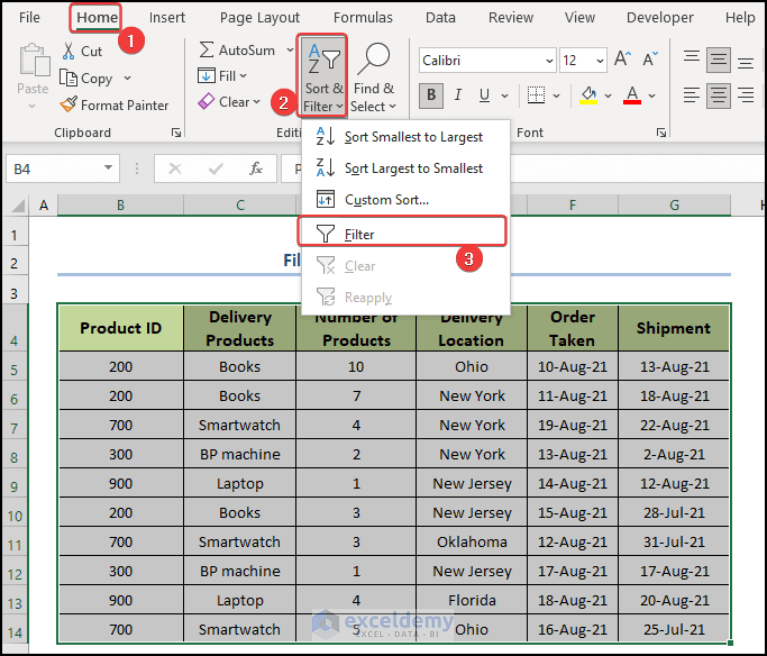
Task: Choose Sort Smallest to Largest
Action: click(x=405, y=137)
